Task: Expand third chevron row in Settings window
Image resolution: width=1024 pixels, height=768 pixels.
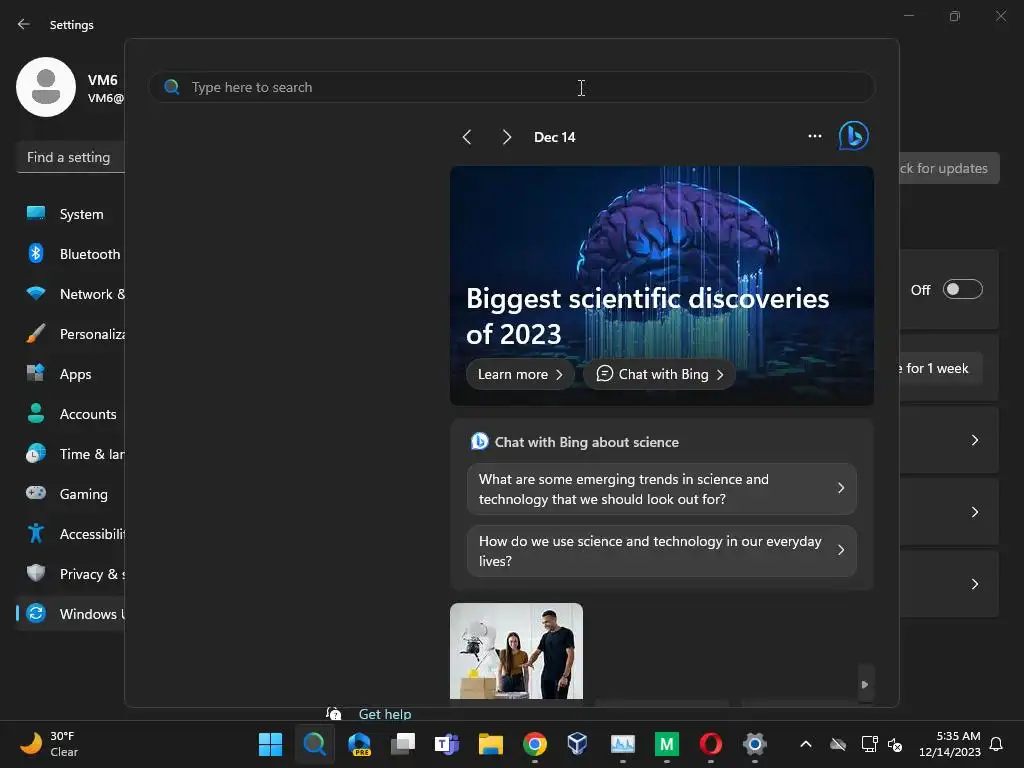Action: (x=974, y=584)
